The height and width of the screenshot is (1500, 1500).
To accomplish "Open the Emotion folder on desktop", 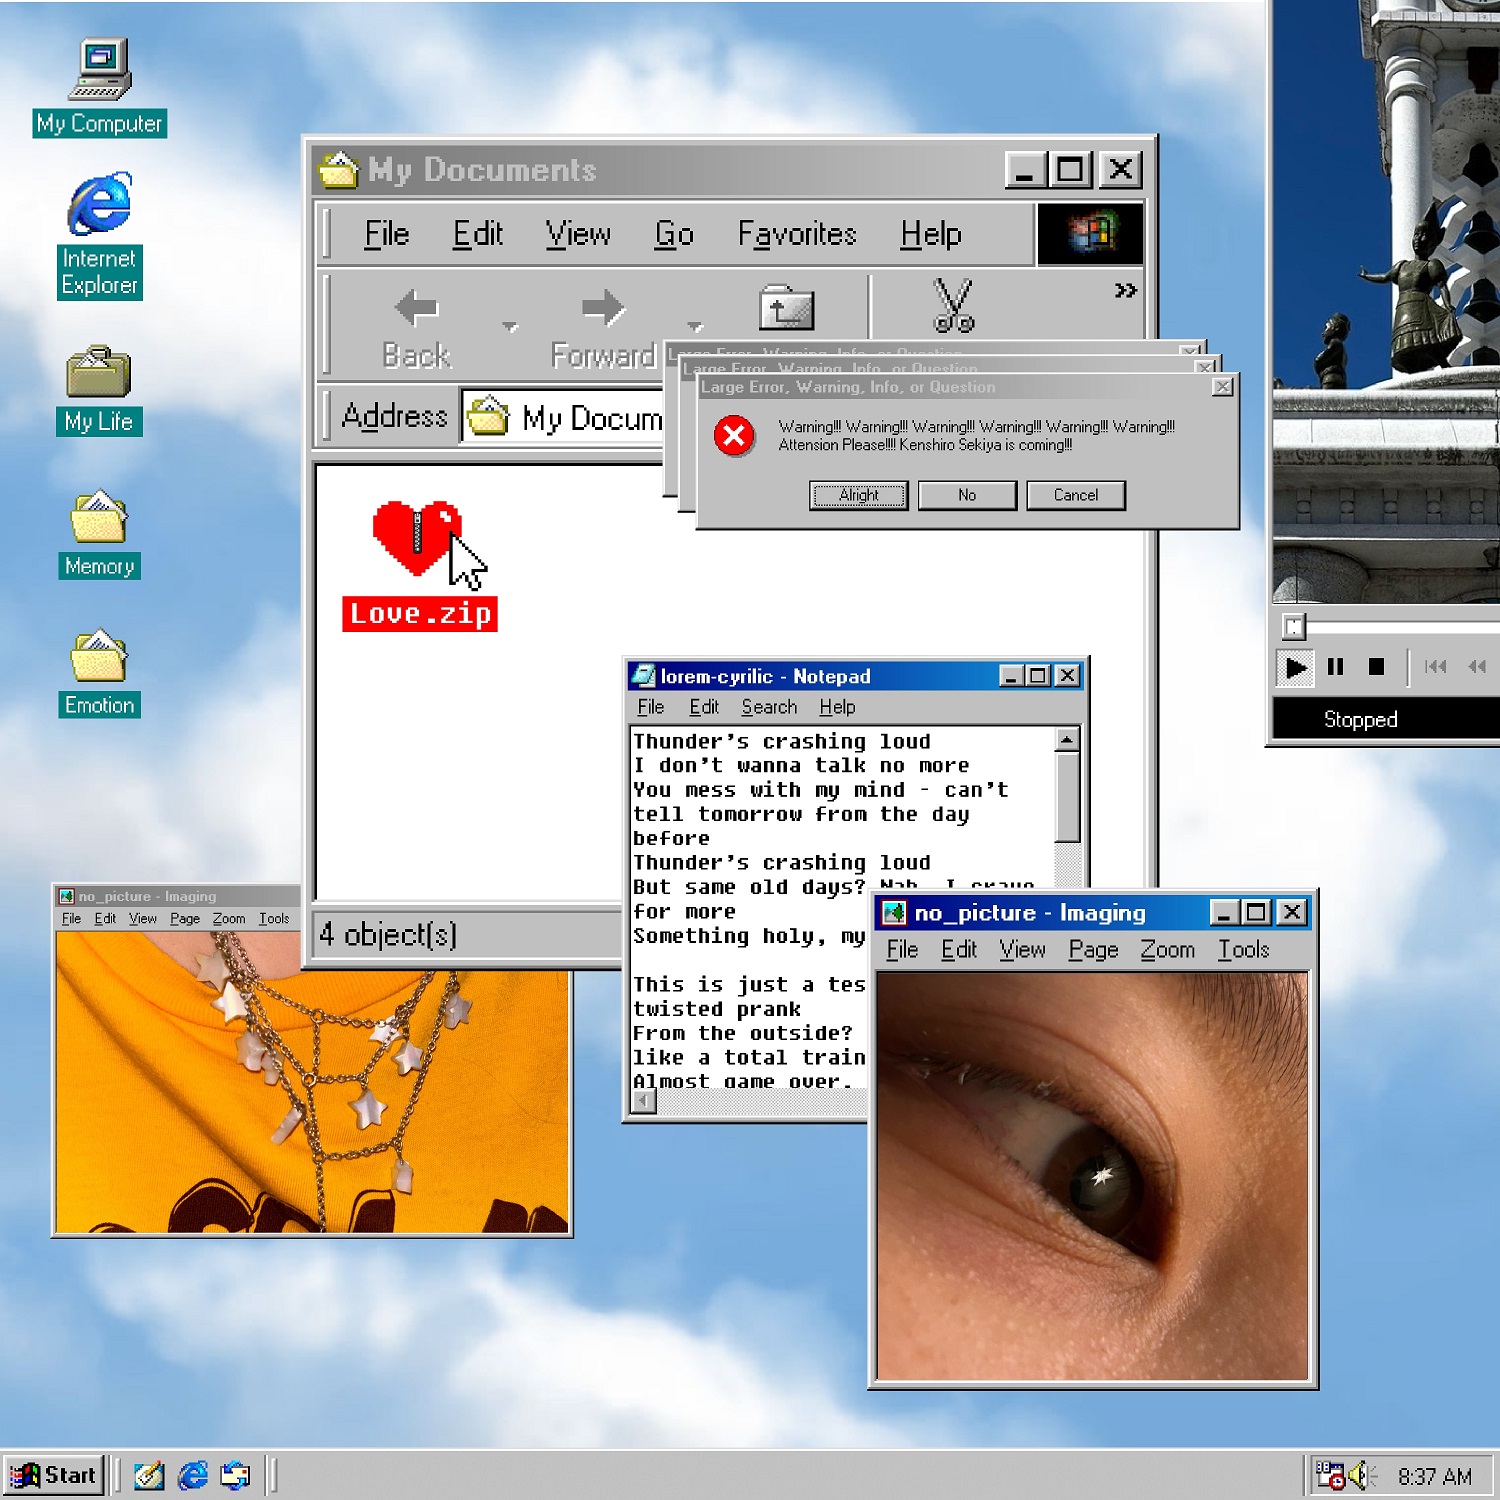I will point(99,657).
